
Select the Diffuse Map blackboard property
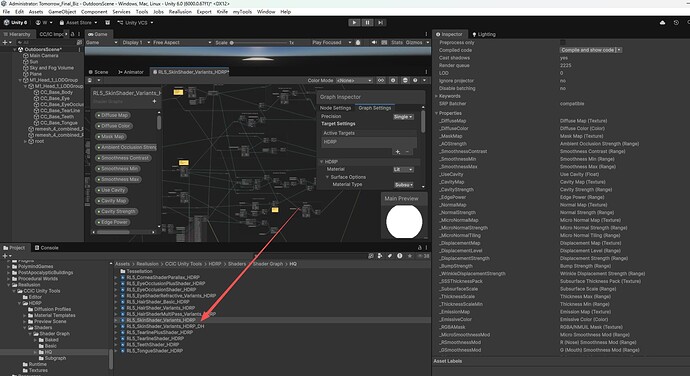pos(112,115)
